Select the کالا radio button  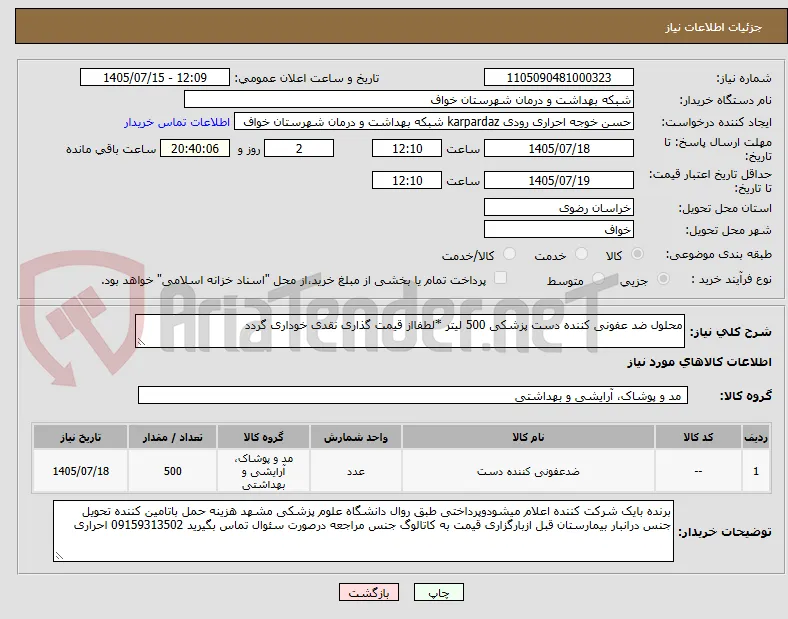tap(637, 254)
